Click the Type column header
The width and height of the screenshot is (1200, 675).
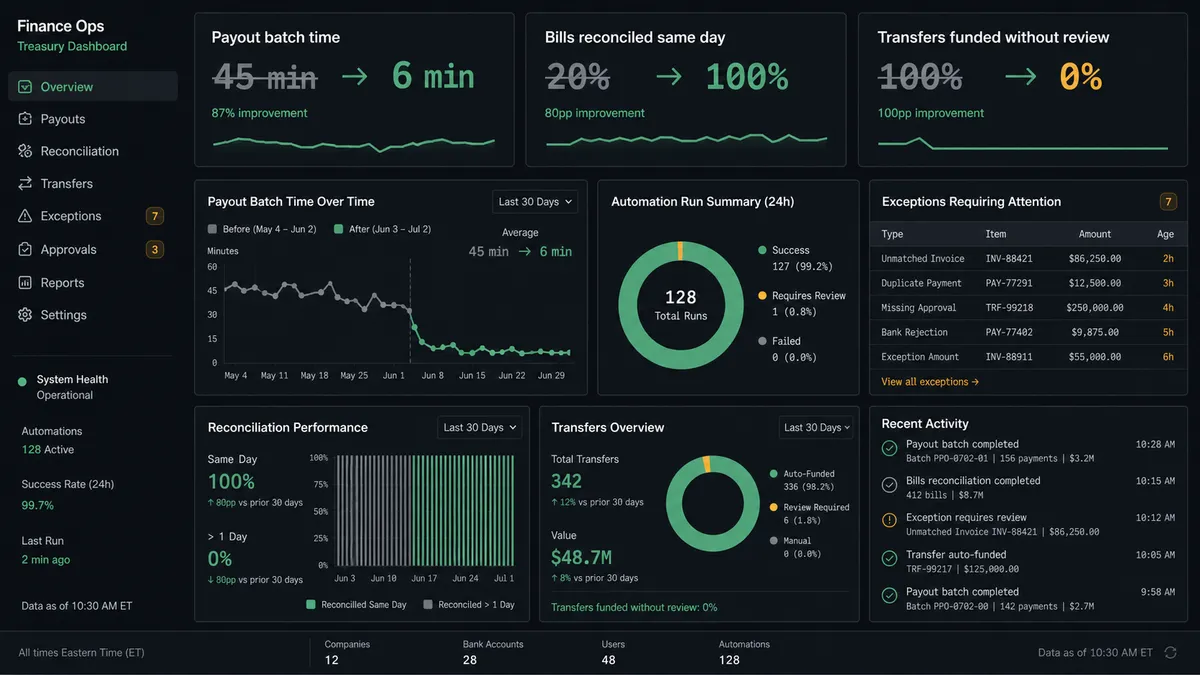point(892,234)
